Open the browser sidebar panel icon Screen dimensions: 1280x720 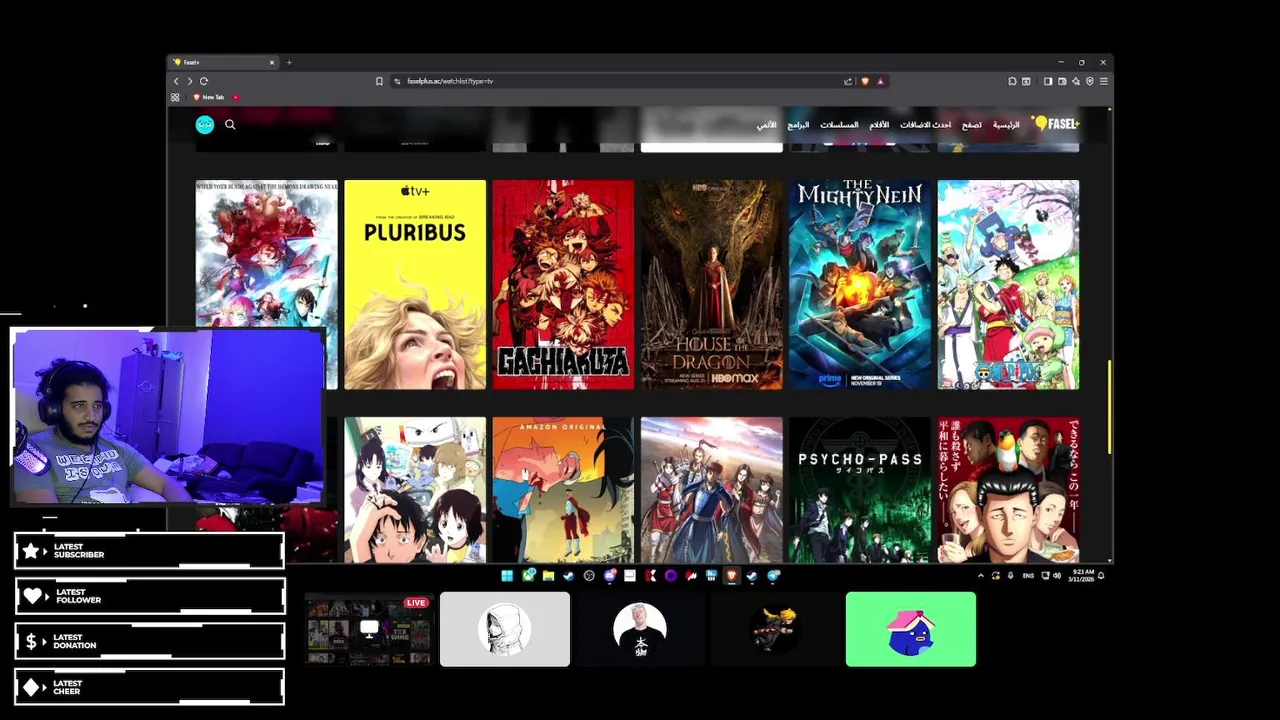pyautogui.click(x=1047, y=81)
